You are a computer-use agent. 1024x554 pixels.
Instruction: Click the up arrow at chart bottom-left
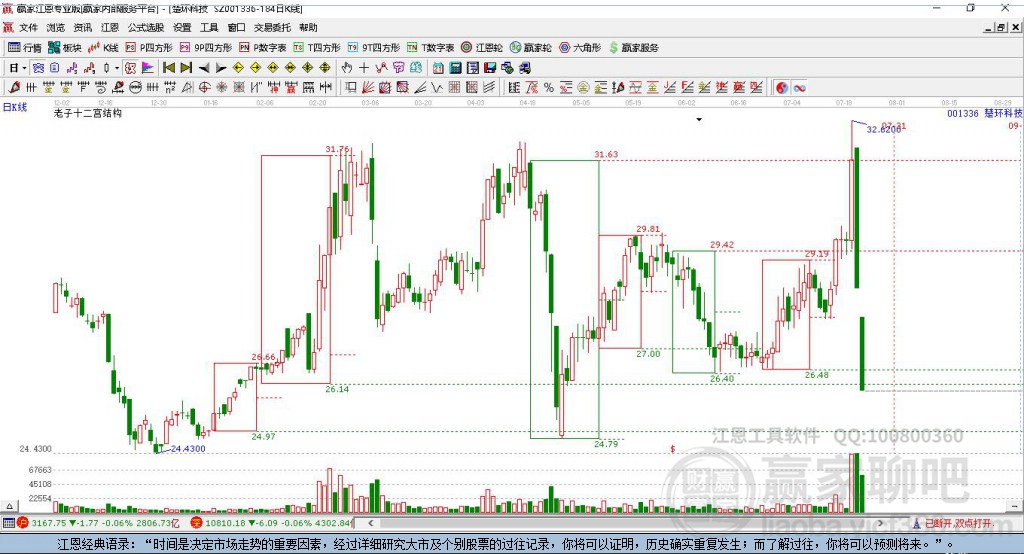pyautogui.click(x=9, y=506)
